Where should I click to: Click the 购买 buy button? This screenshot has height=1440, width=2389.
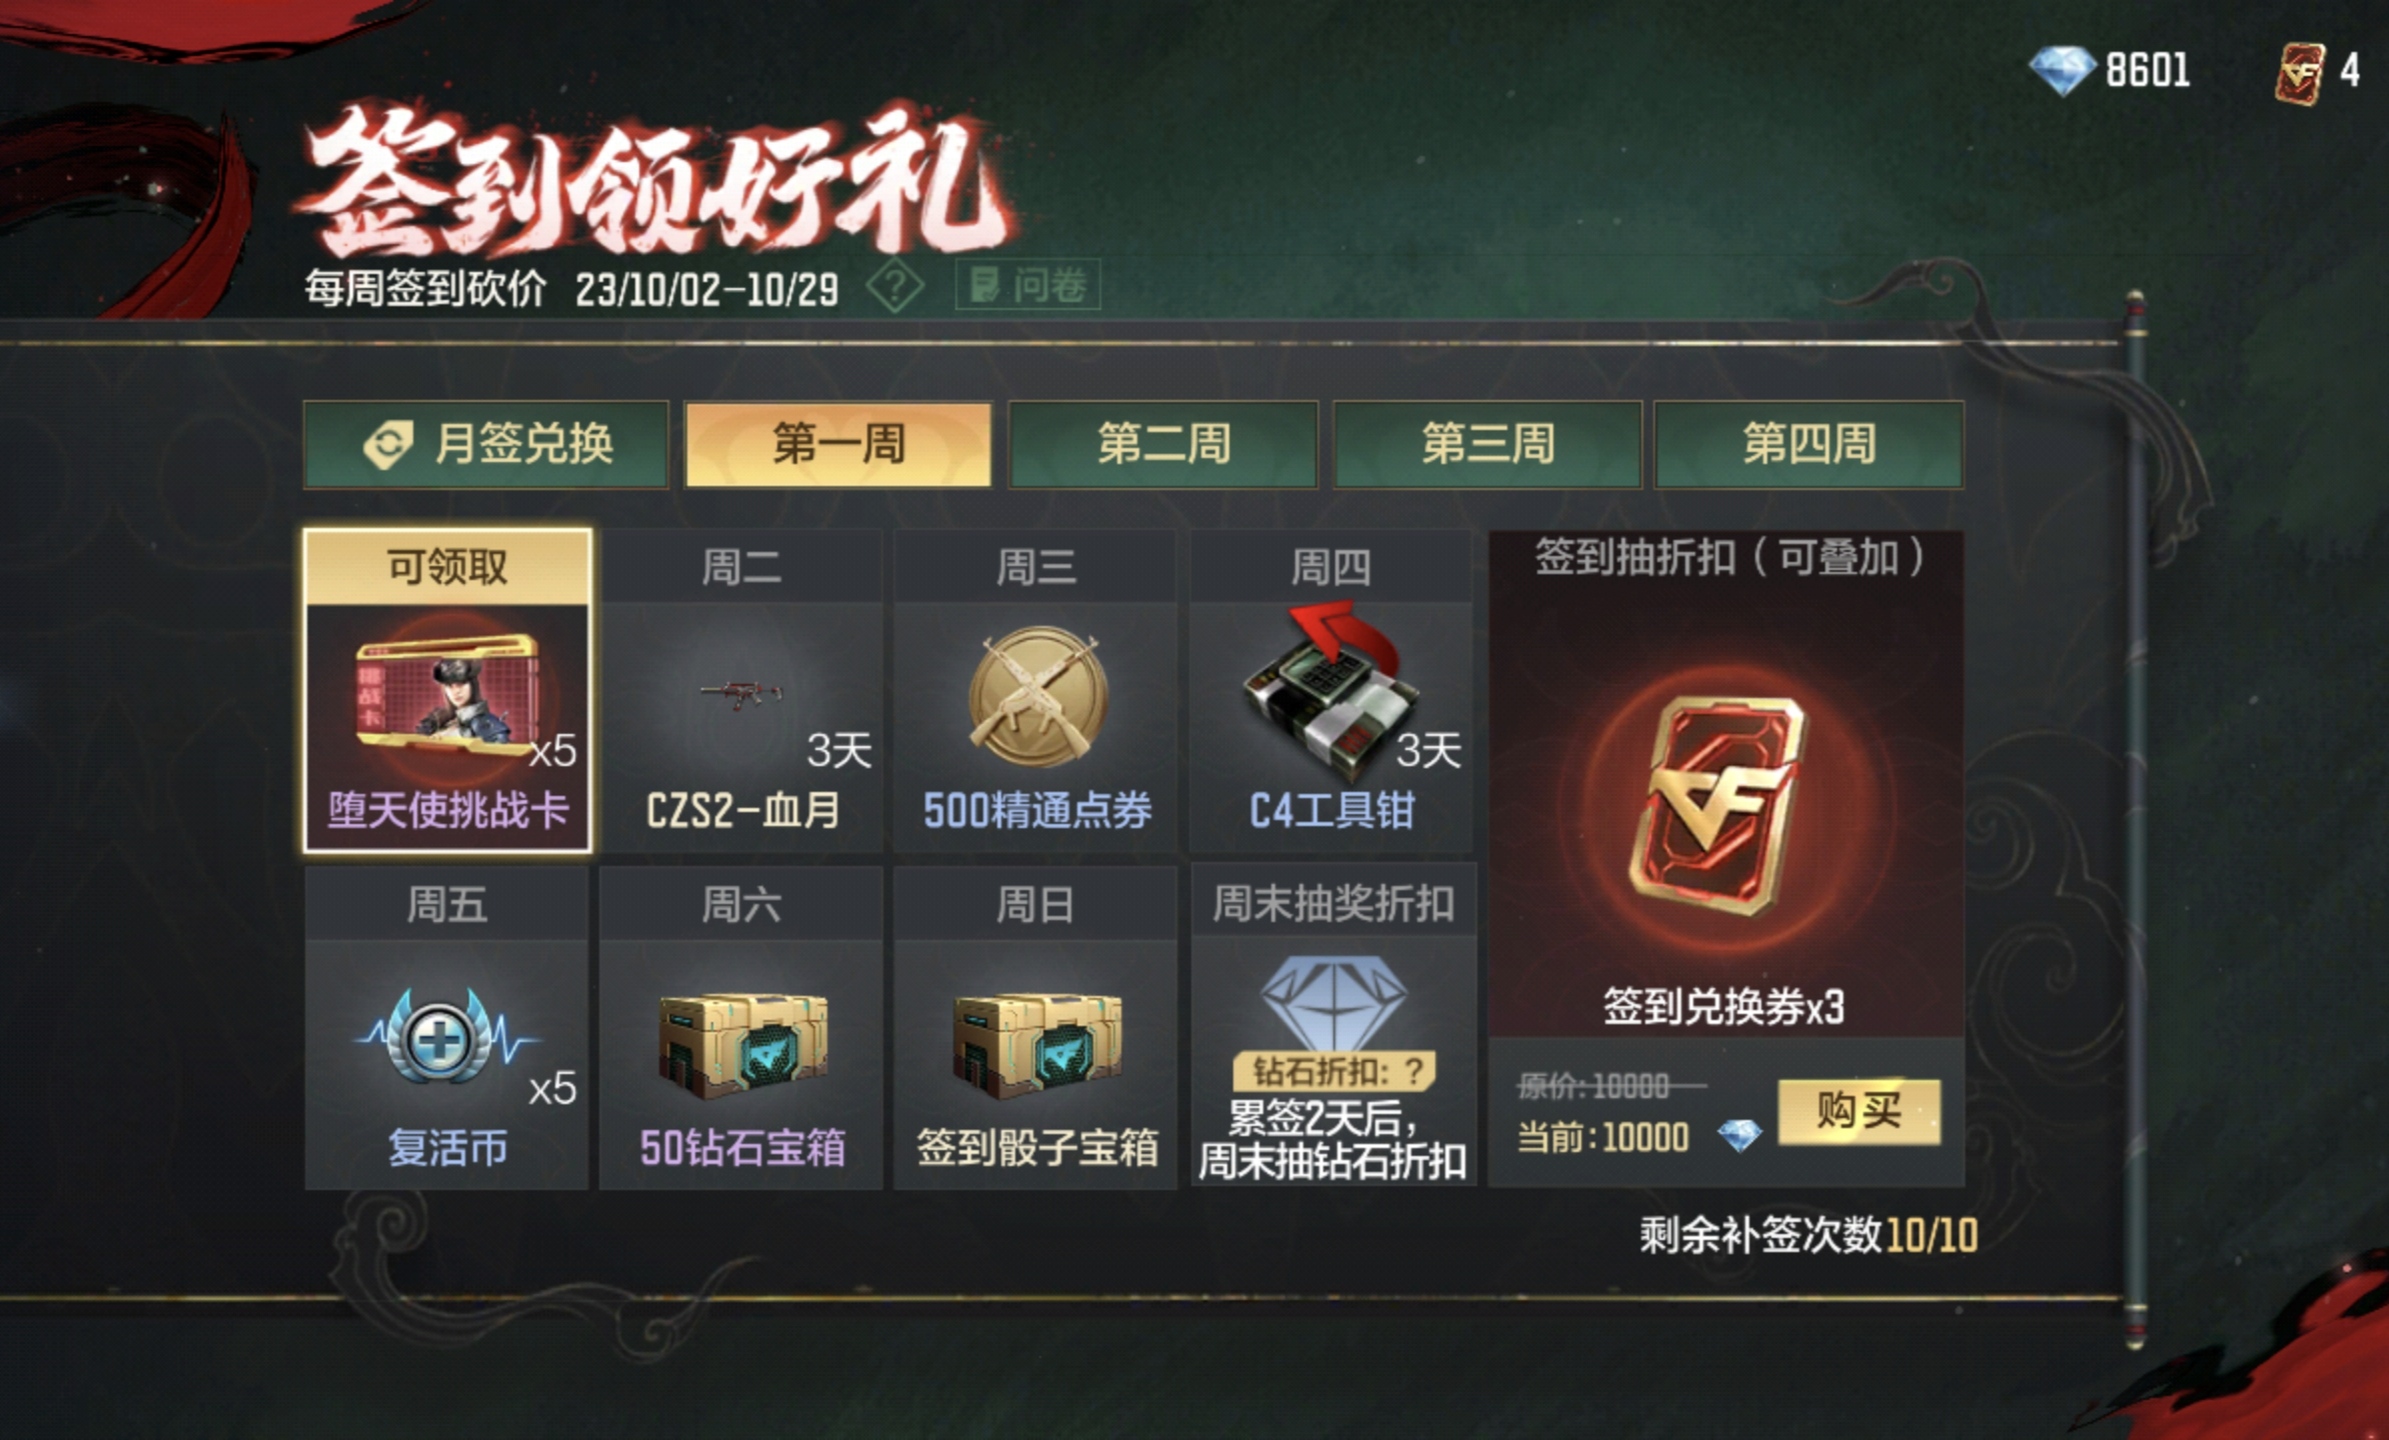1859,1111
